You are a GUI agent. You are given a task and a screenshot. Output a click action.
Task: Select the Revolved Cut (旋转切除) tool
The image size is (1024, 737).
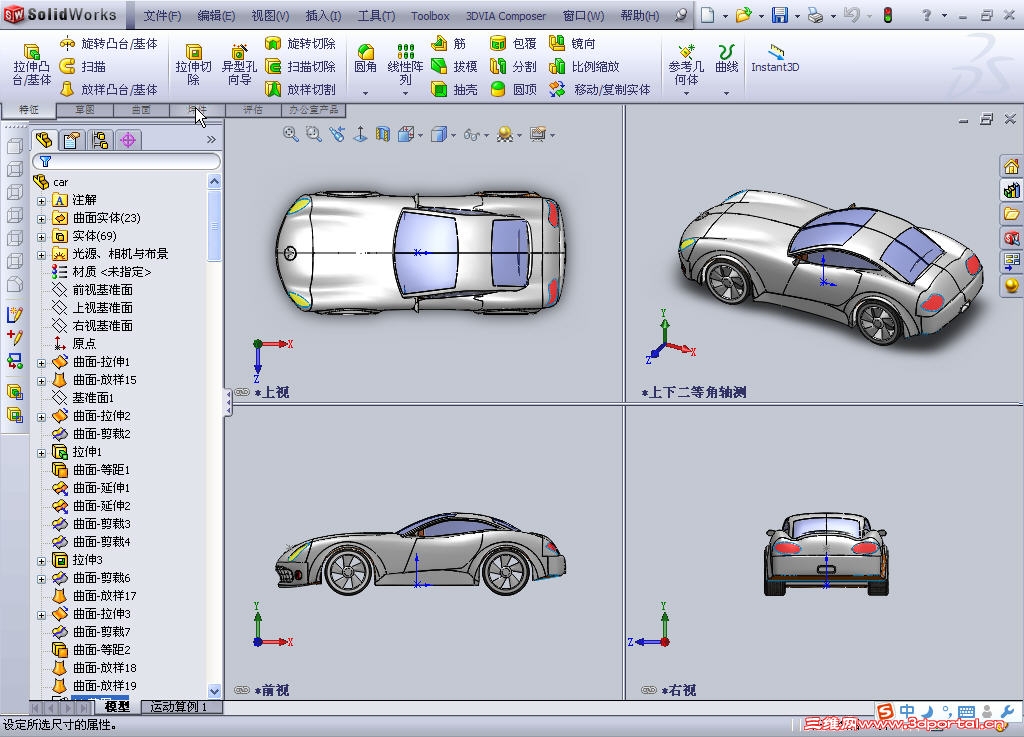300,44
